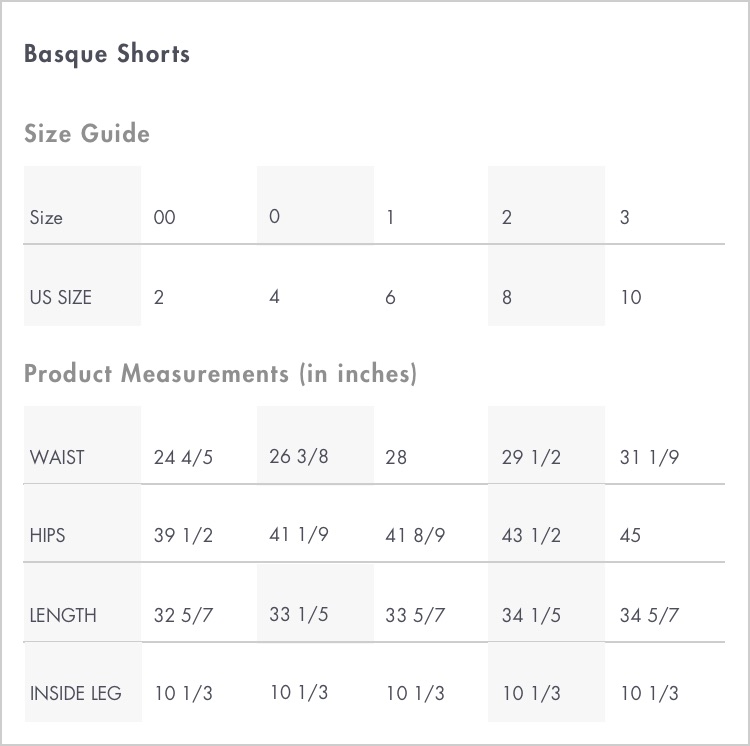Click waist value 31 1/9

[x=649, y=457]
